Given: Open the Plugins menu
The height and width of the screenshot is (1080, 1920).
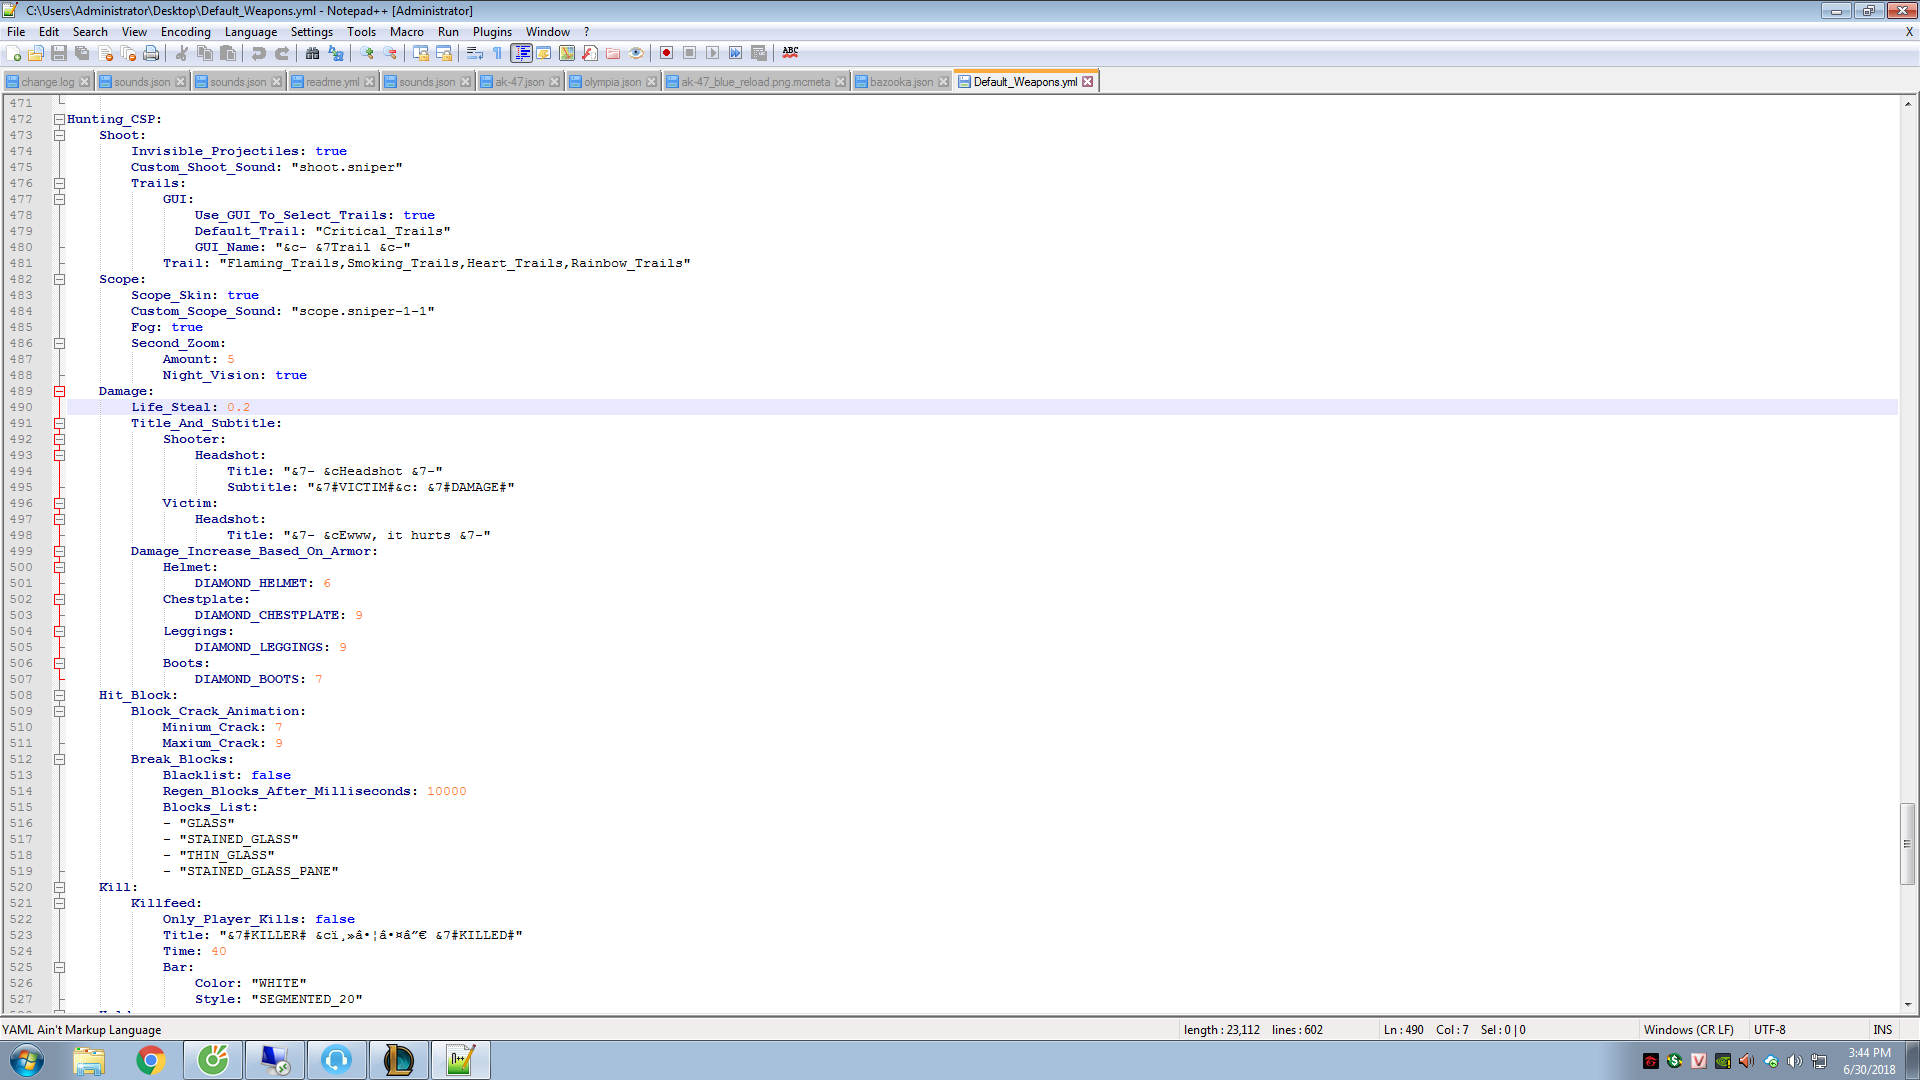Looking at the screenshot, I should point(491,32).
